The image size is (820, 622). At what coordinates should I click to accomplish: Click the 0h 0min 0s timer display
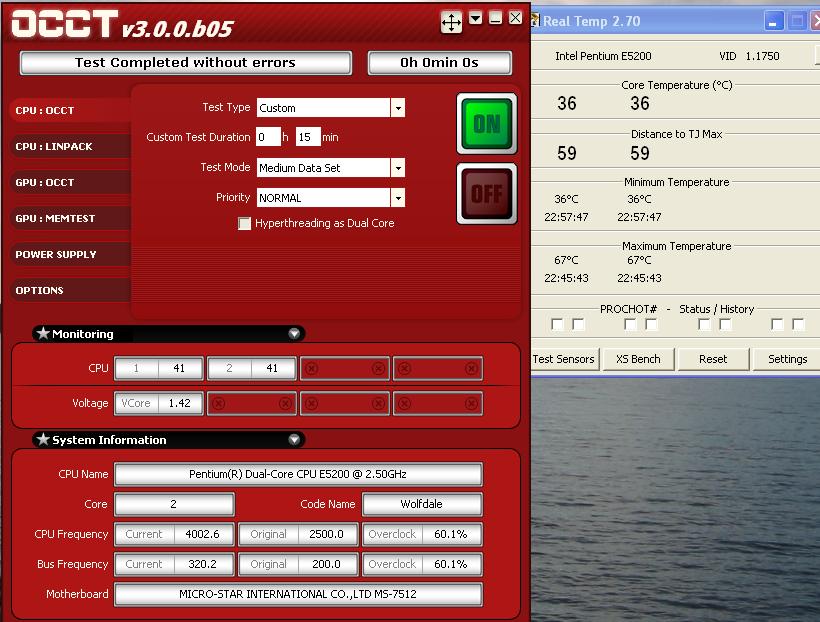(440, 63)
